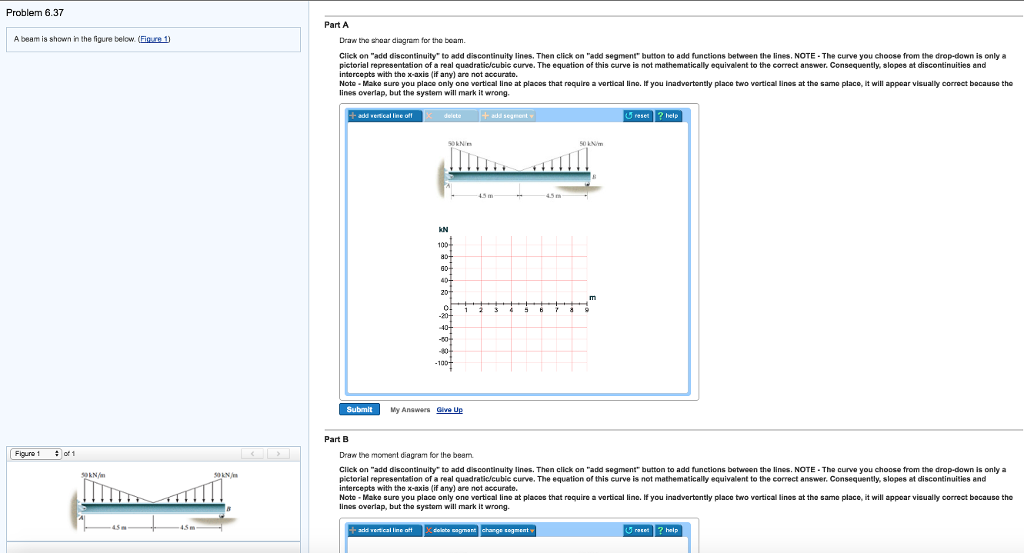Click the delete button in Part A toolbar
The width and height of the screenshot is (1024, 553).
pos(451,116)
